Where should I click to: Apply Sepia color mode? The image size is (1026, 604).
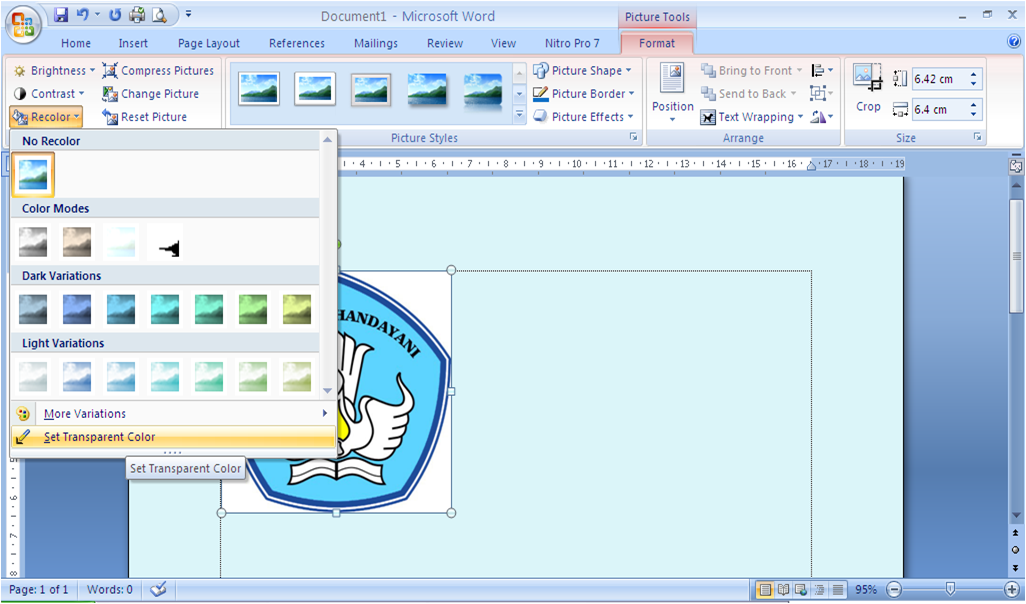[77, 241]
